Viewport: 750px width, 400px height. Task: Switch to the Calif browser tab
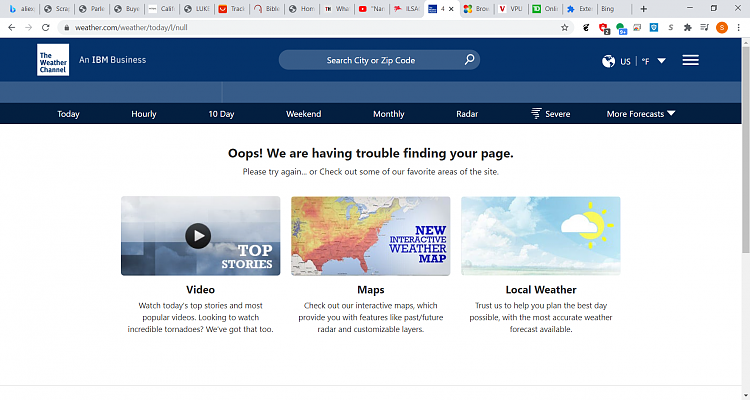point(162,9)
